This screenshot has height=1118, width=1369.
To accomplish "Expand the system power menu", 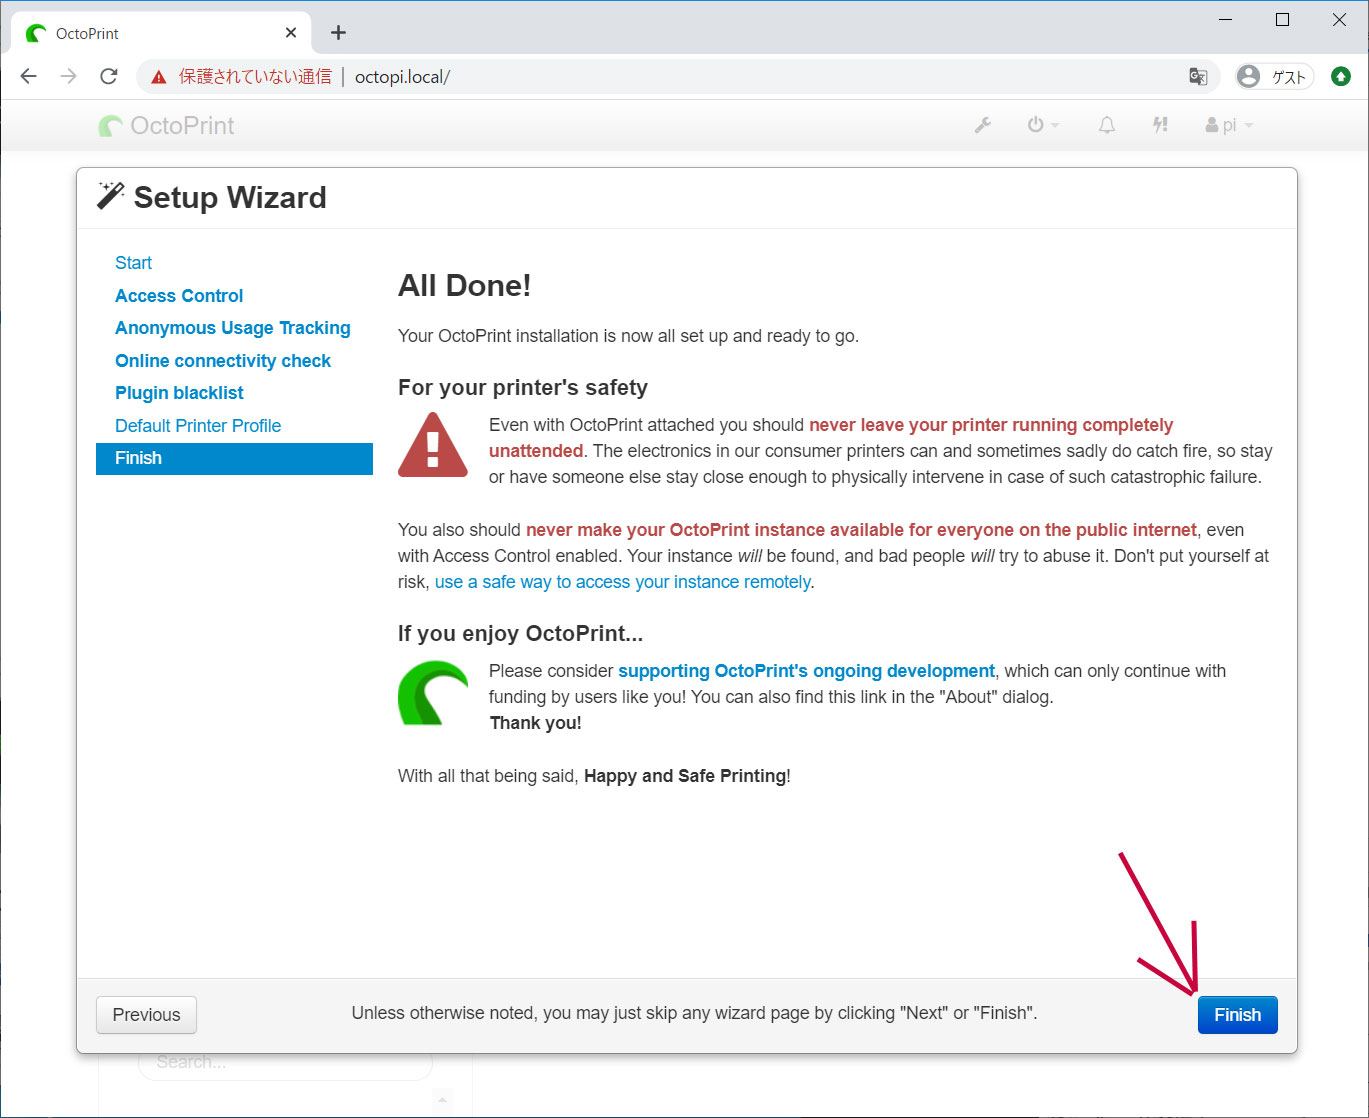I will pos(1042,125).
